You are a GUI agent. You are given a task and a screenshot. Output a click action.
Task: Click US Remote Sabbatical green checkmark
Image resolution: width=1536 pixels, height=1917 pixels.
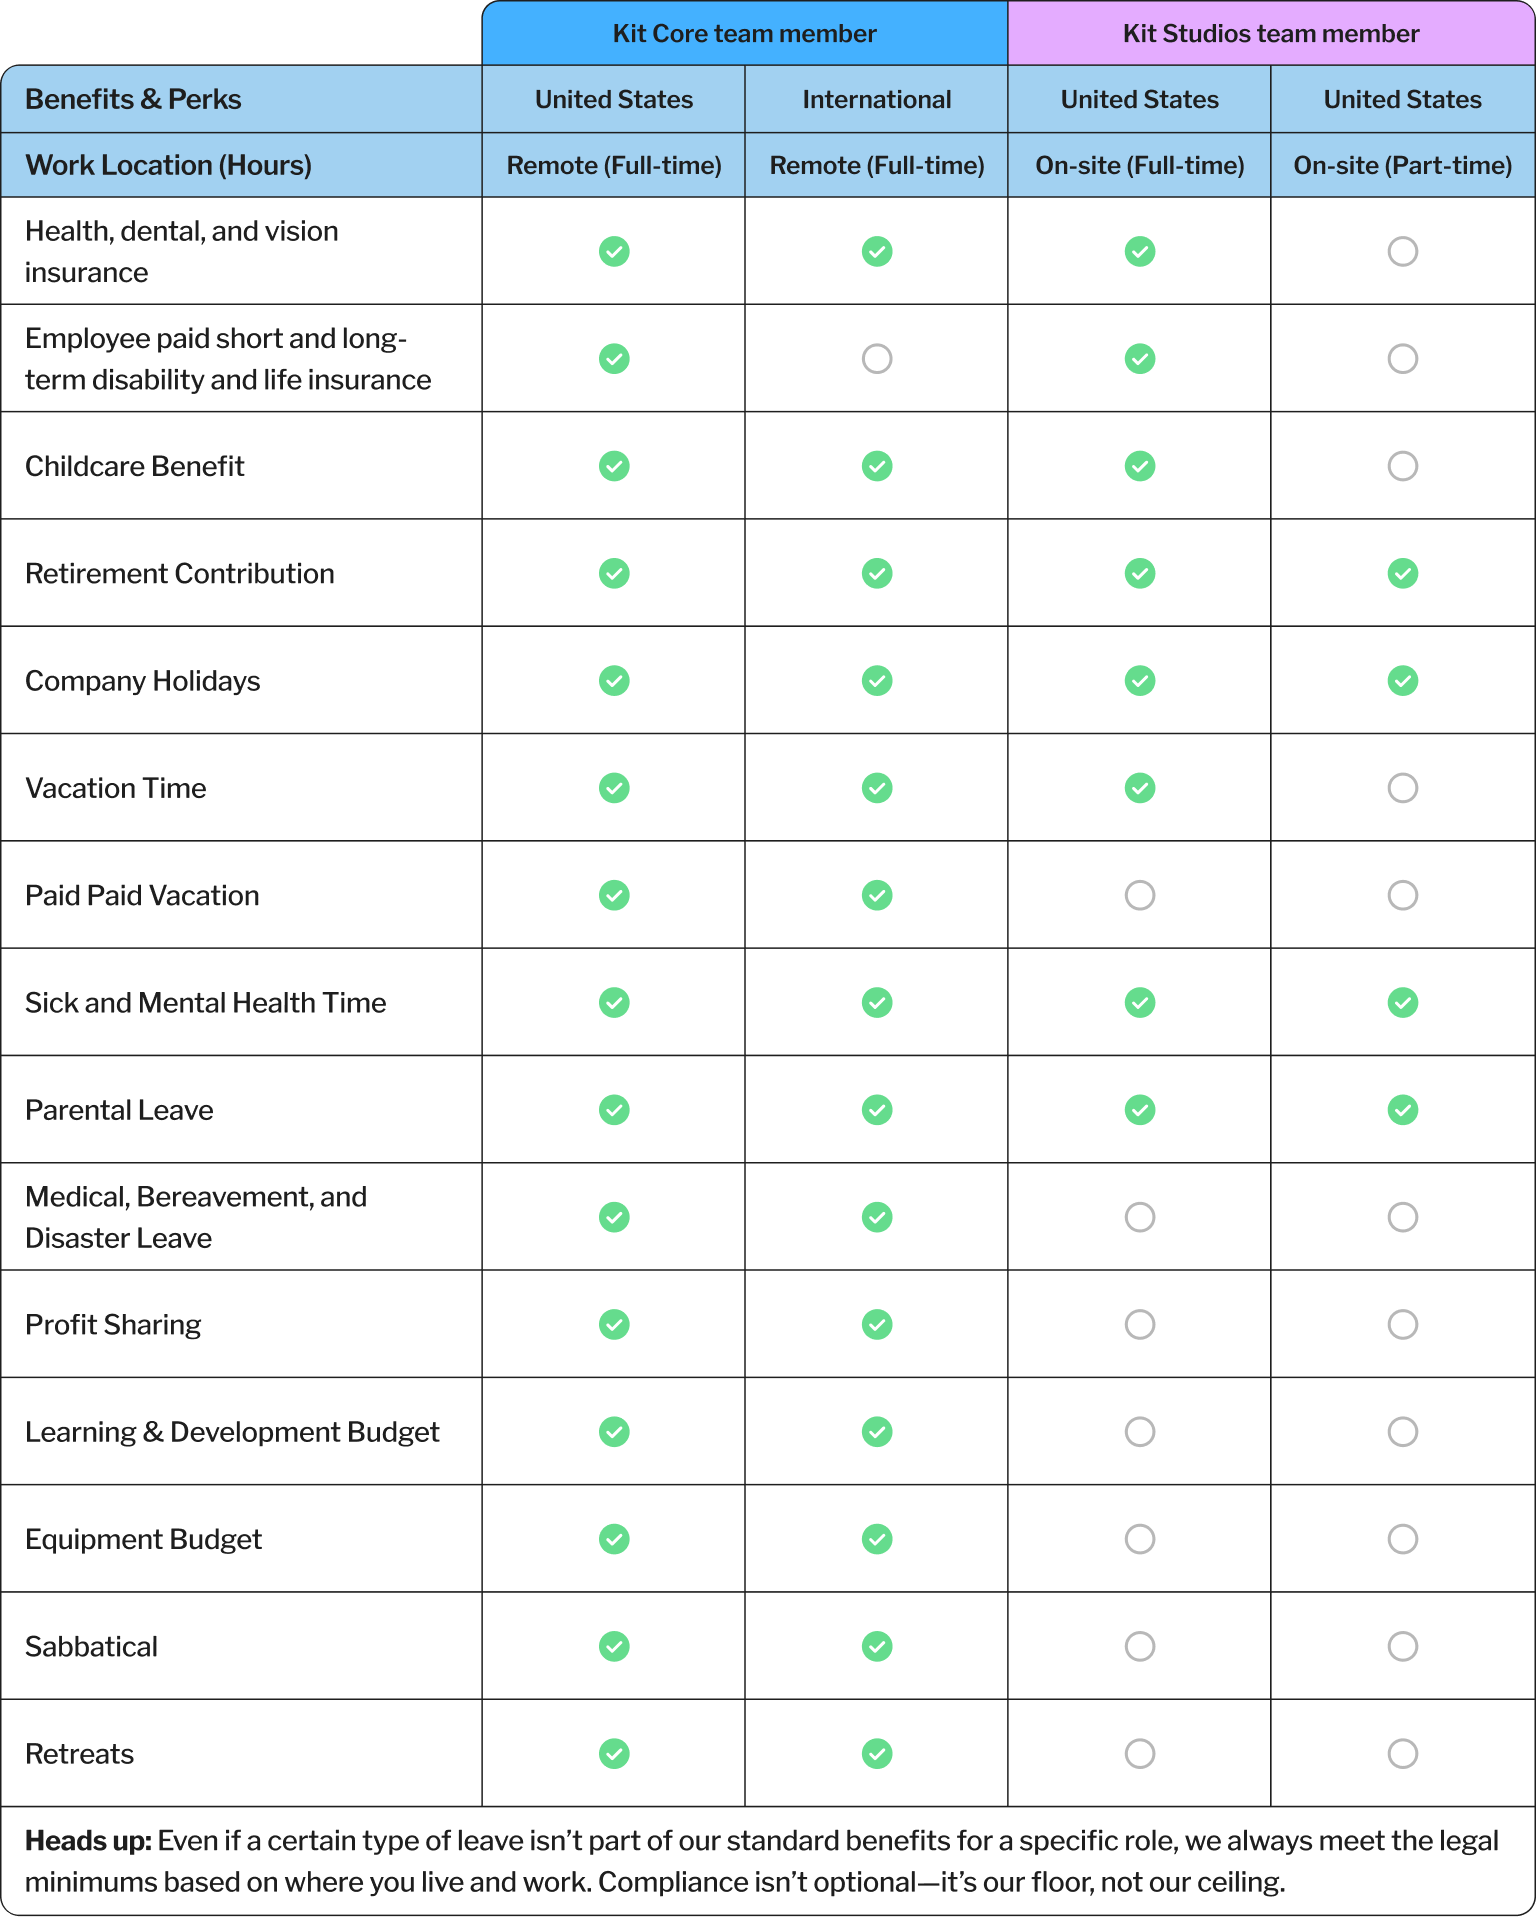coord(614,1646)
